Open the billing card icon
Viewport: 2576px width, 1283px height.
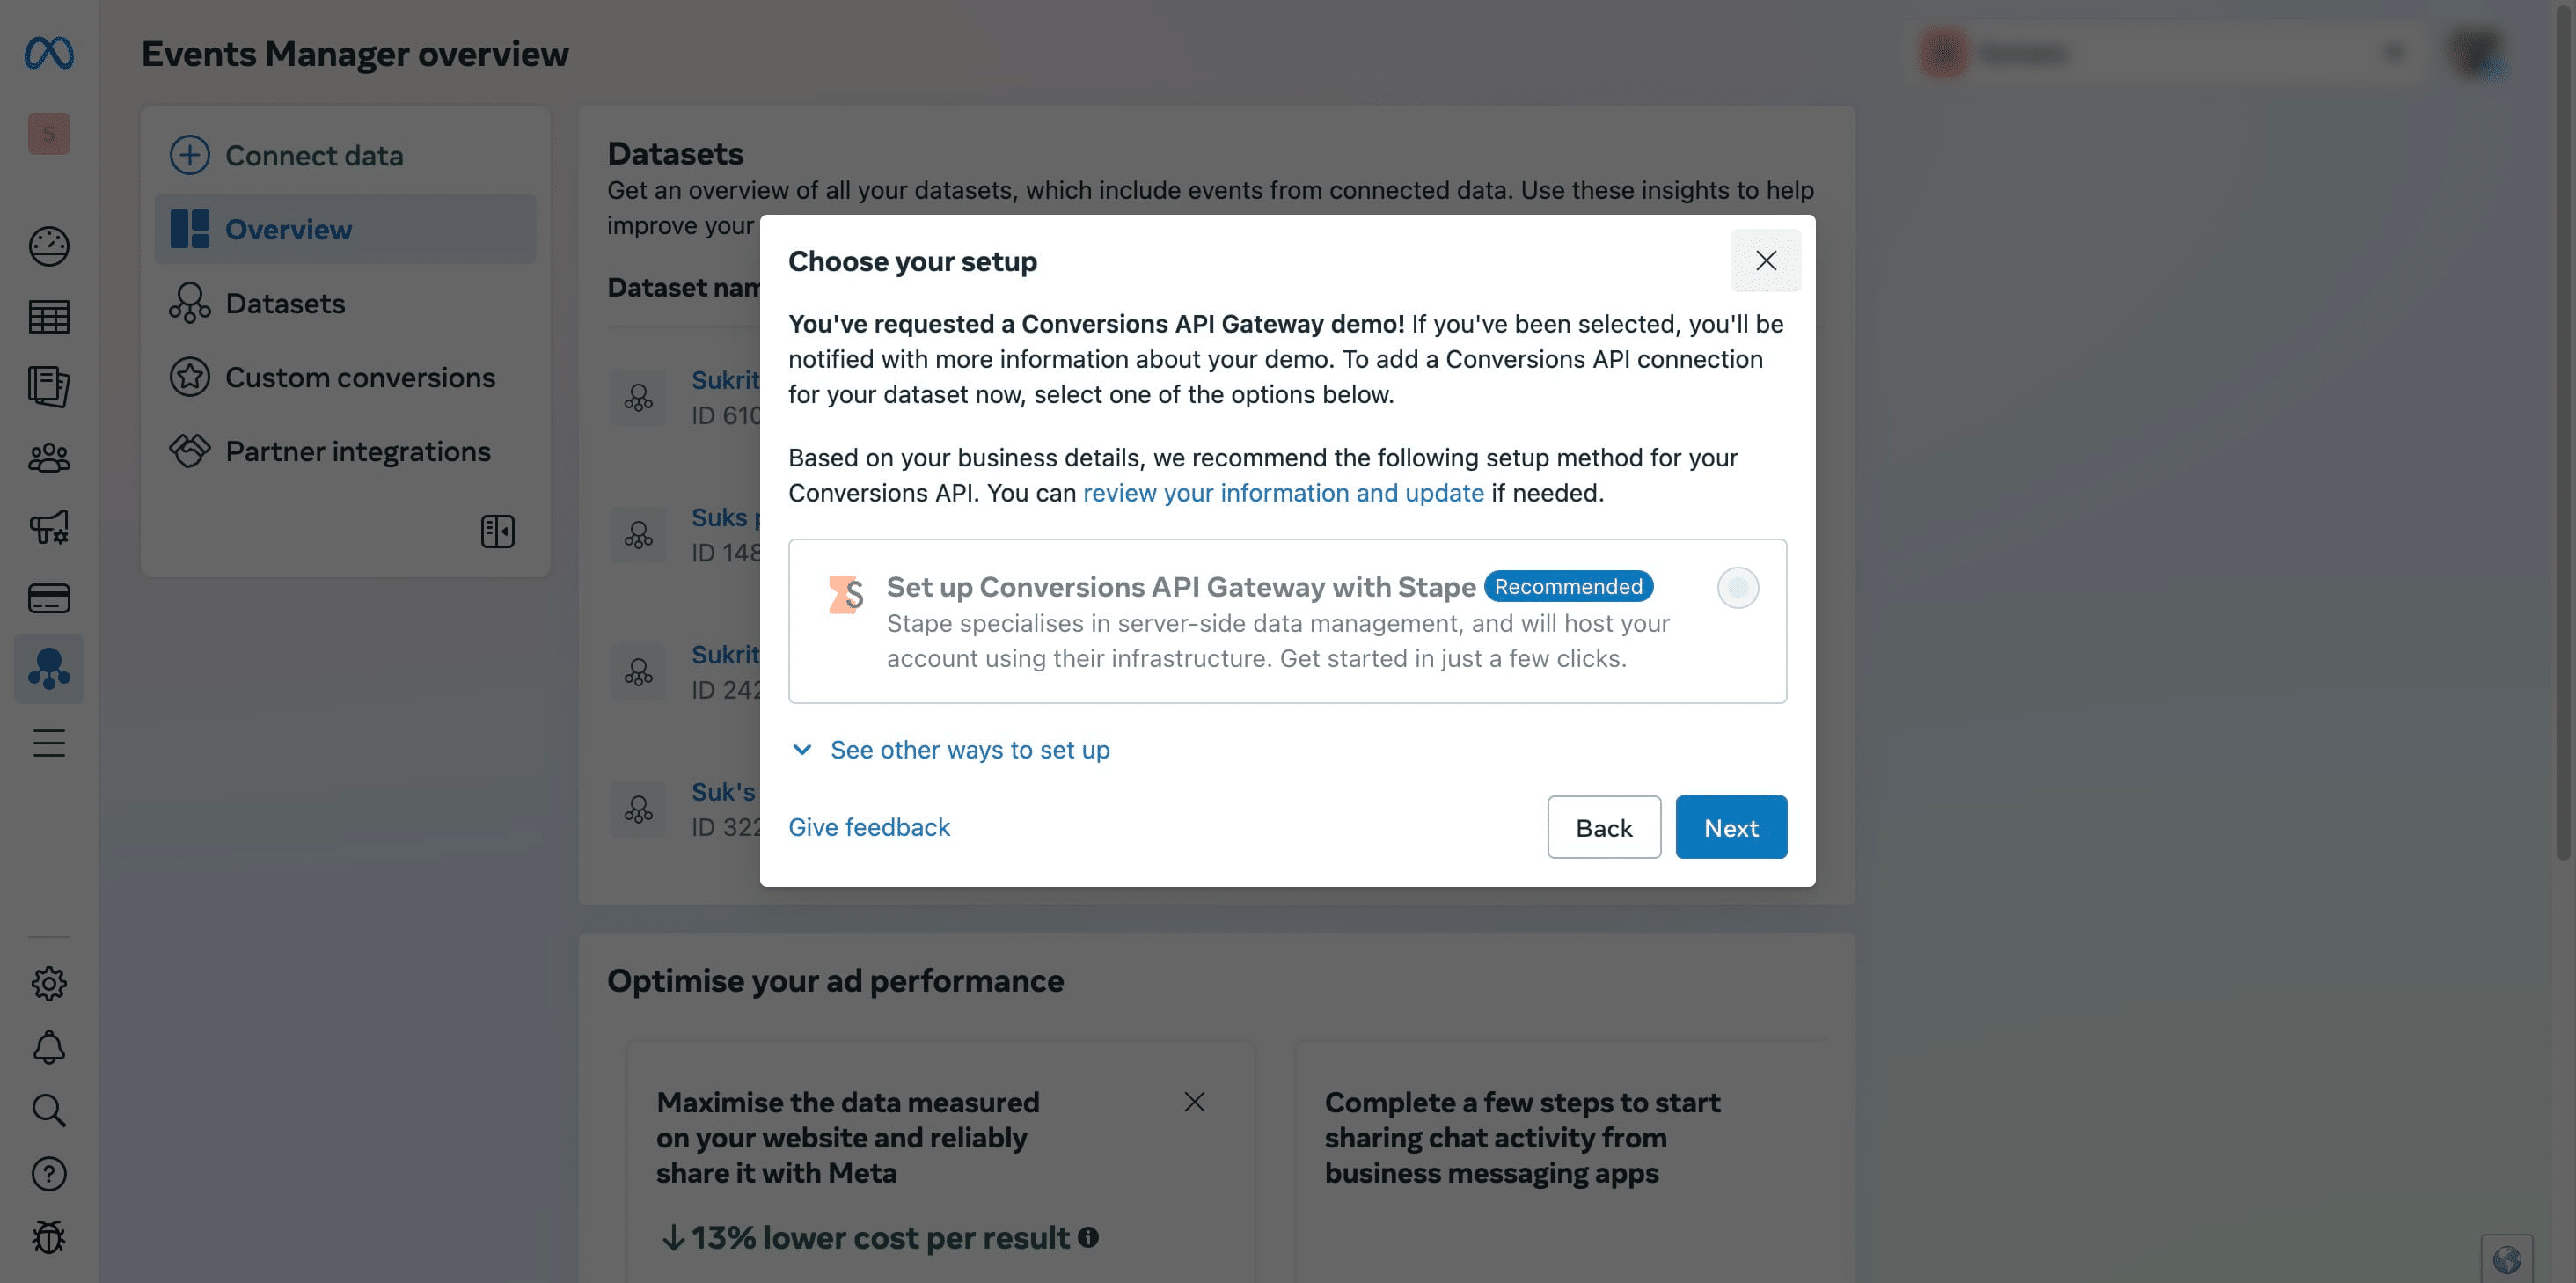pos(49,598)
